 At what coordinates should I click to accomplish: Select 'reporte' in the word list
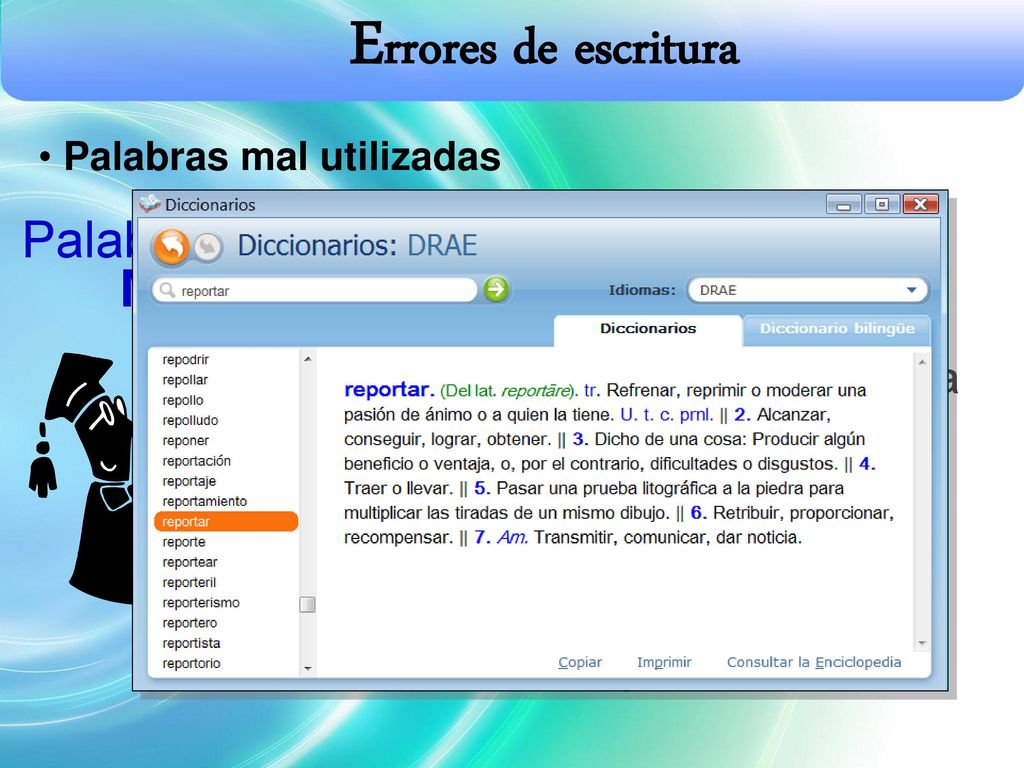pos(184,542)
